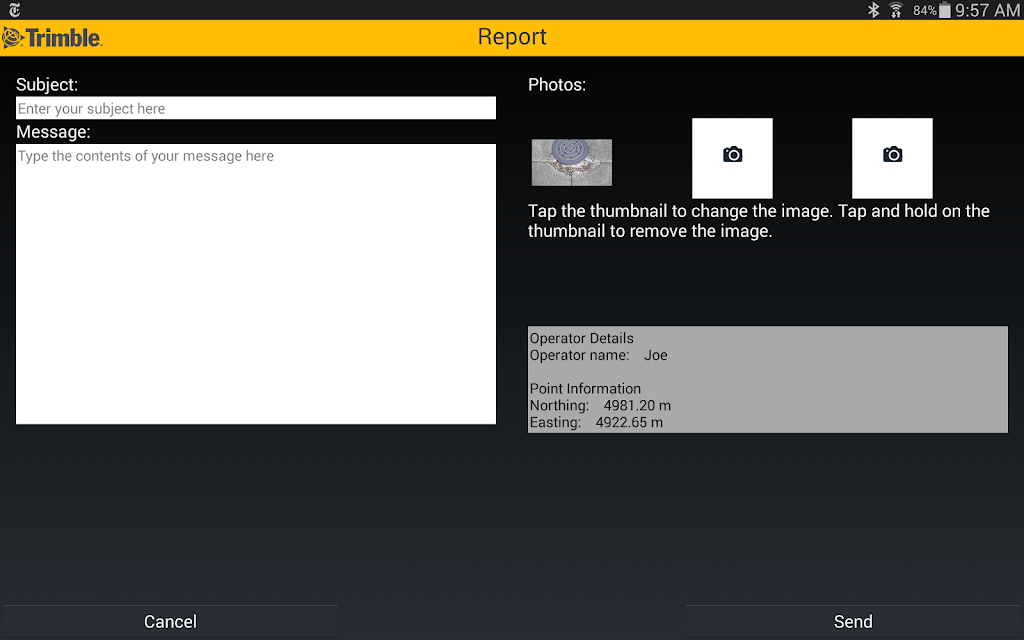This screenshot has height=640, width=1024.
Task: Tap the Report title in header
Action: [512, 37]
